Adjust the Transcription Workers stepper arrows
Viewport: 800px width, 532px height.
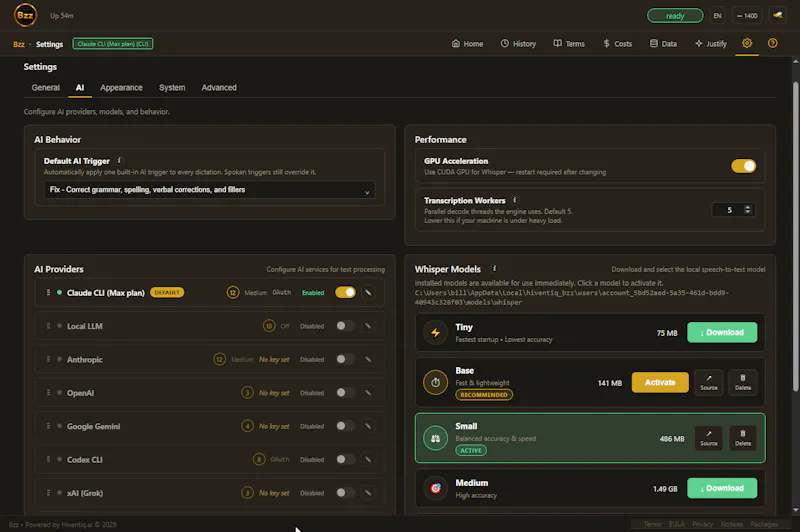pyautogui.click(x=747, y=210)
